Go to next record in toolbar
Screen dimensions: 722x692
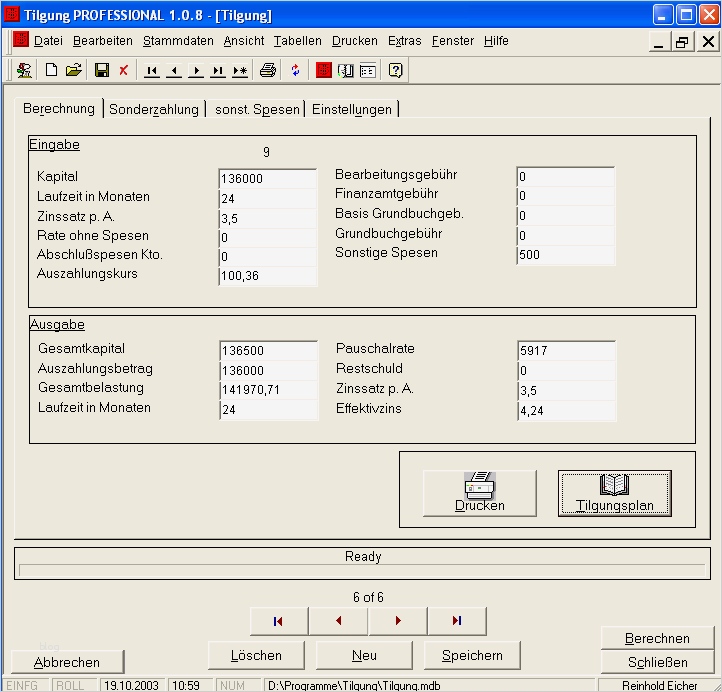(x=196, y=70)
